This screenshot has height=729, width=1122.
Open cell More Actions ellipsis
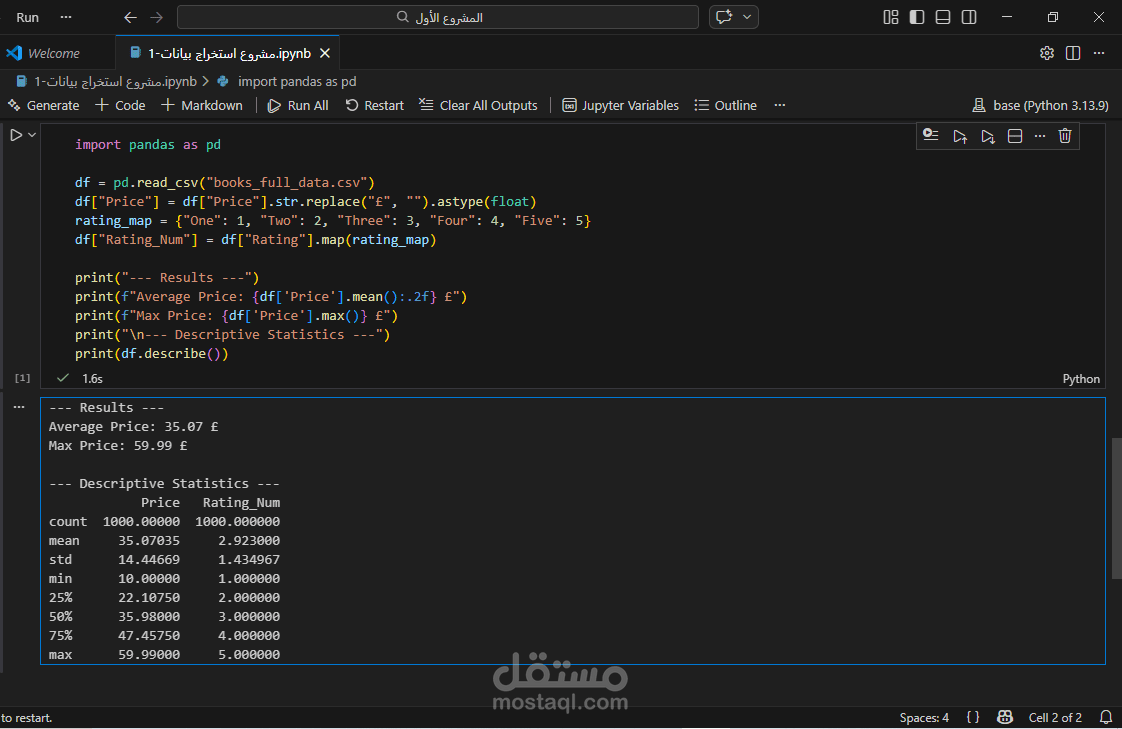point(1040,136)
